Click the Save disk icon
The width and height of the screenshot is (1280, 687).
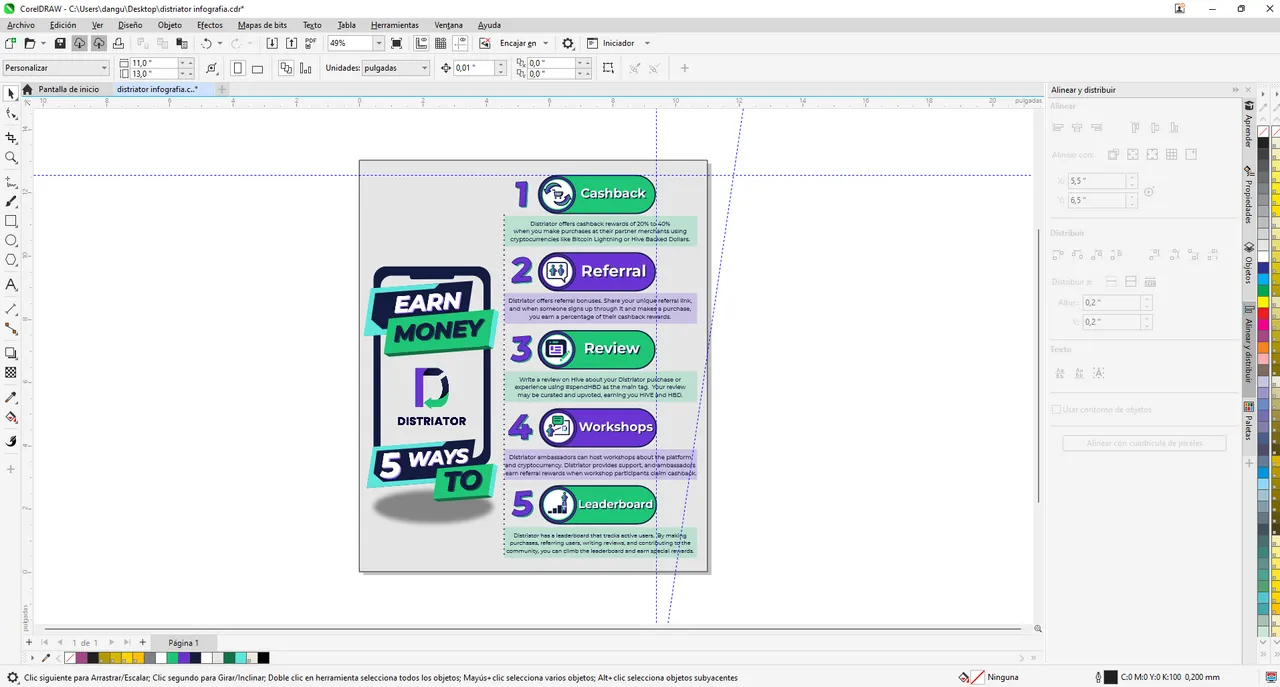pos(60,43)
